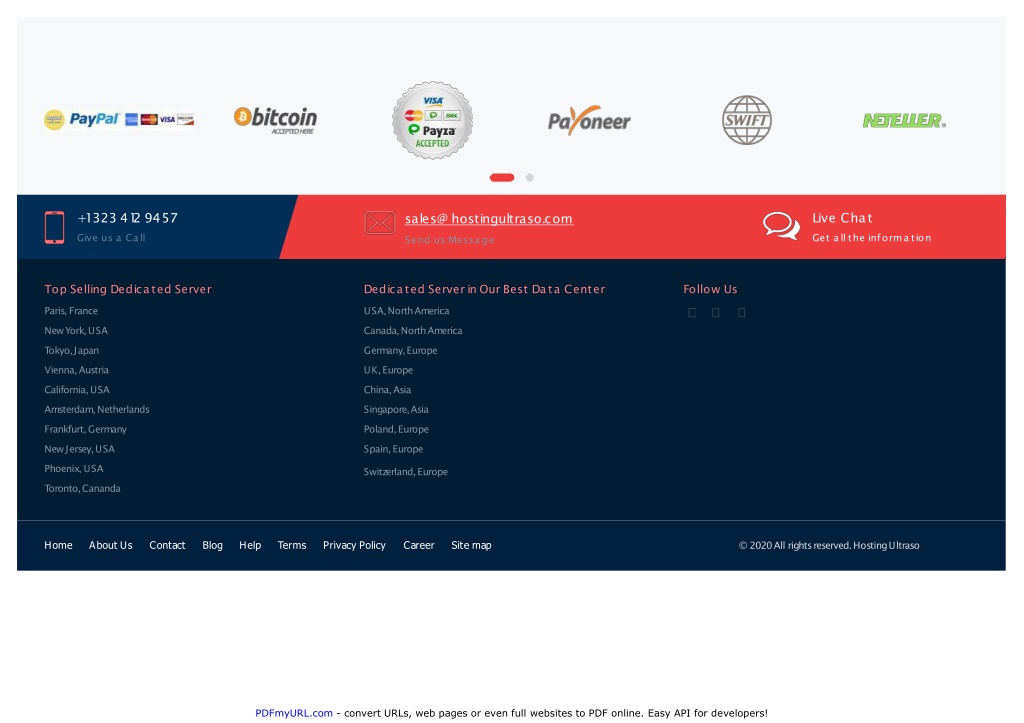Screen dimensions: 1024x723
Task: Click the Neteller logo
Action: click(x=904, y=120)
